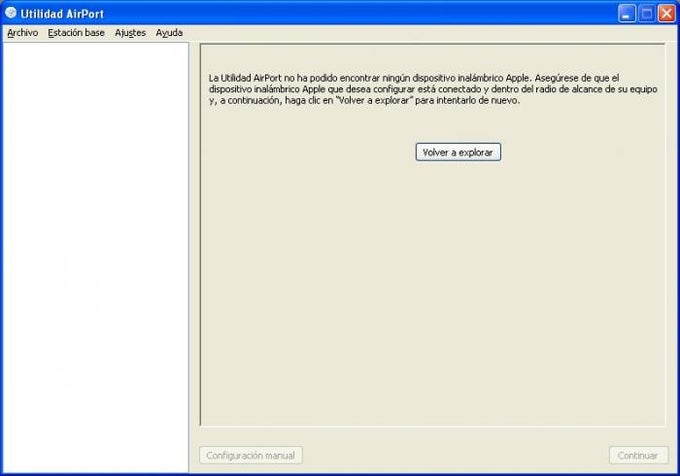Click the Configuración manual button
The height and width of the screenshot is (476, 680).
[x=251, y=455]
